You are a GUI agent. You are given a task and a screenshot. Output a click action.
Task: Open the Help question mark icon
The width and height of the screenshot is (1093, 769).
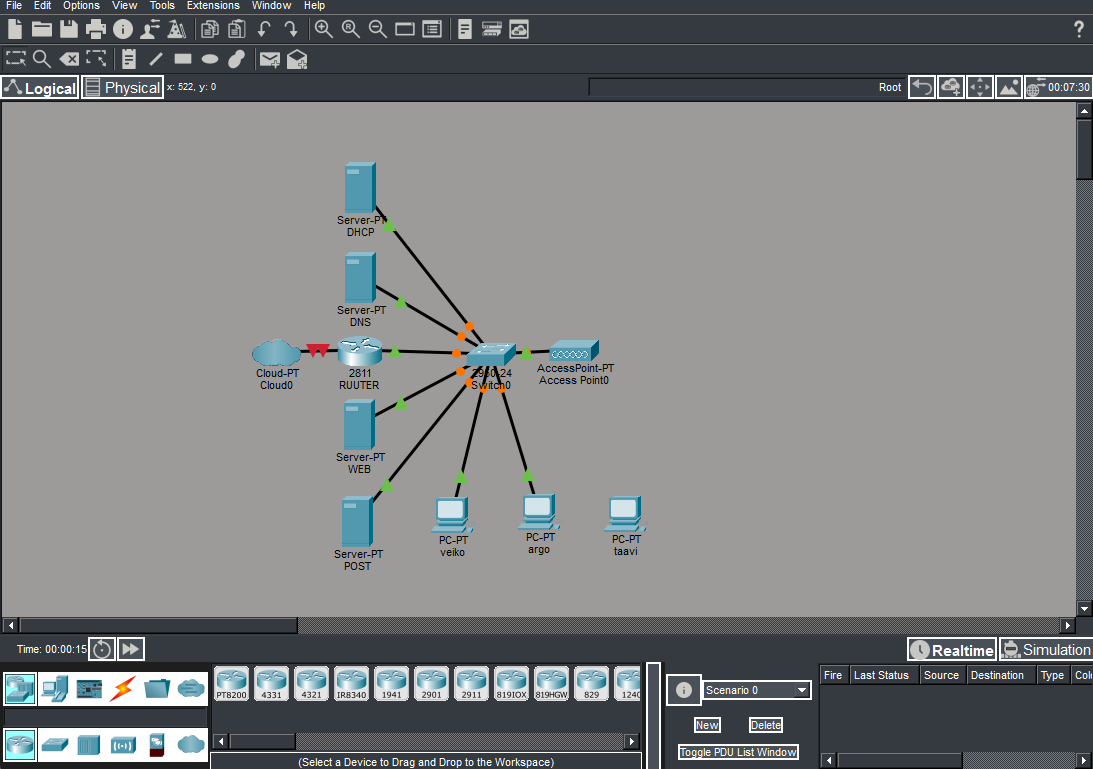[x=1079, y=29]
